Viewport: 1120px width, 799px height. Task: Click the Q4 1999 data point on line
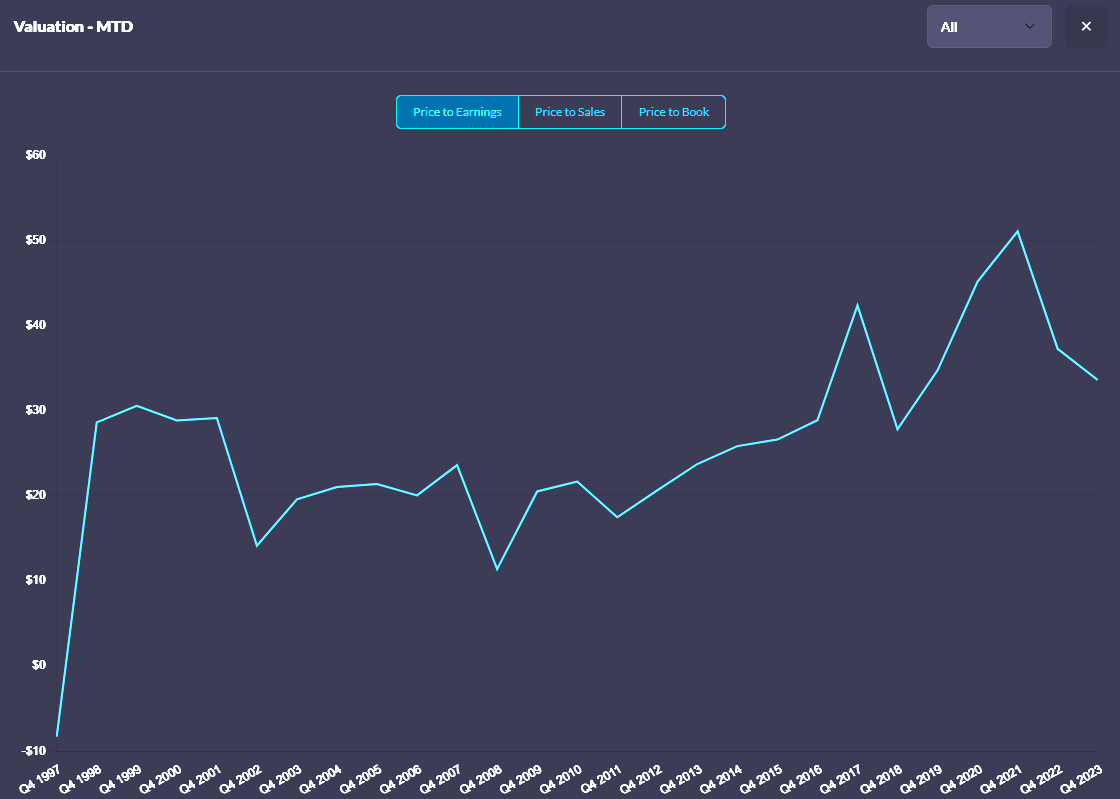point(137,406)
